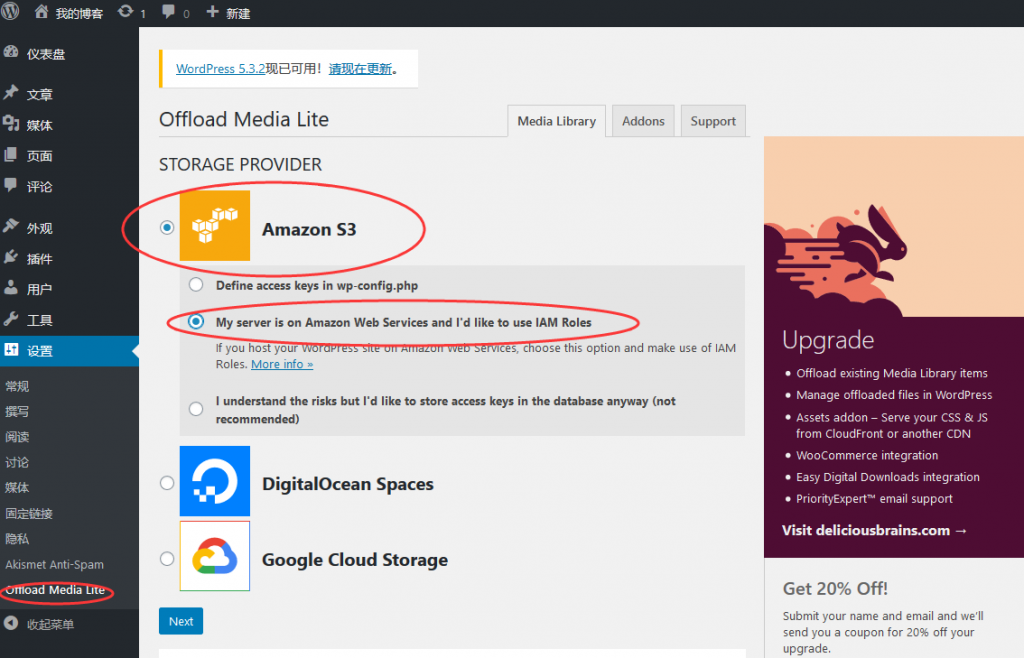Click the Next button
1024x658 pixels.
[181, 621]
